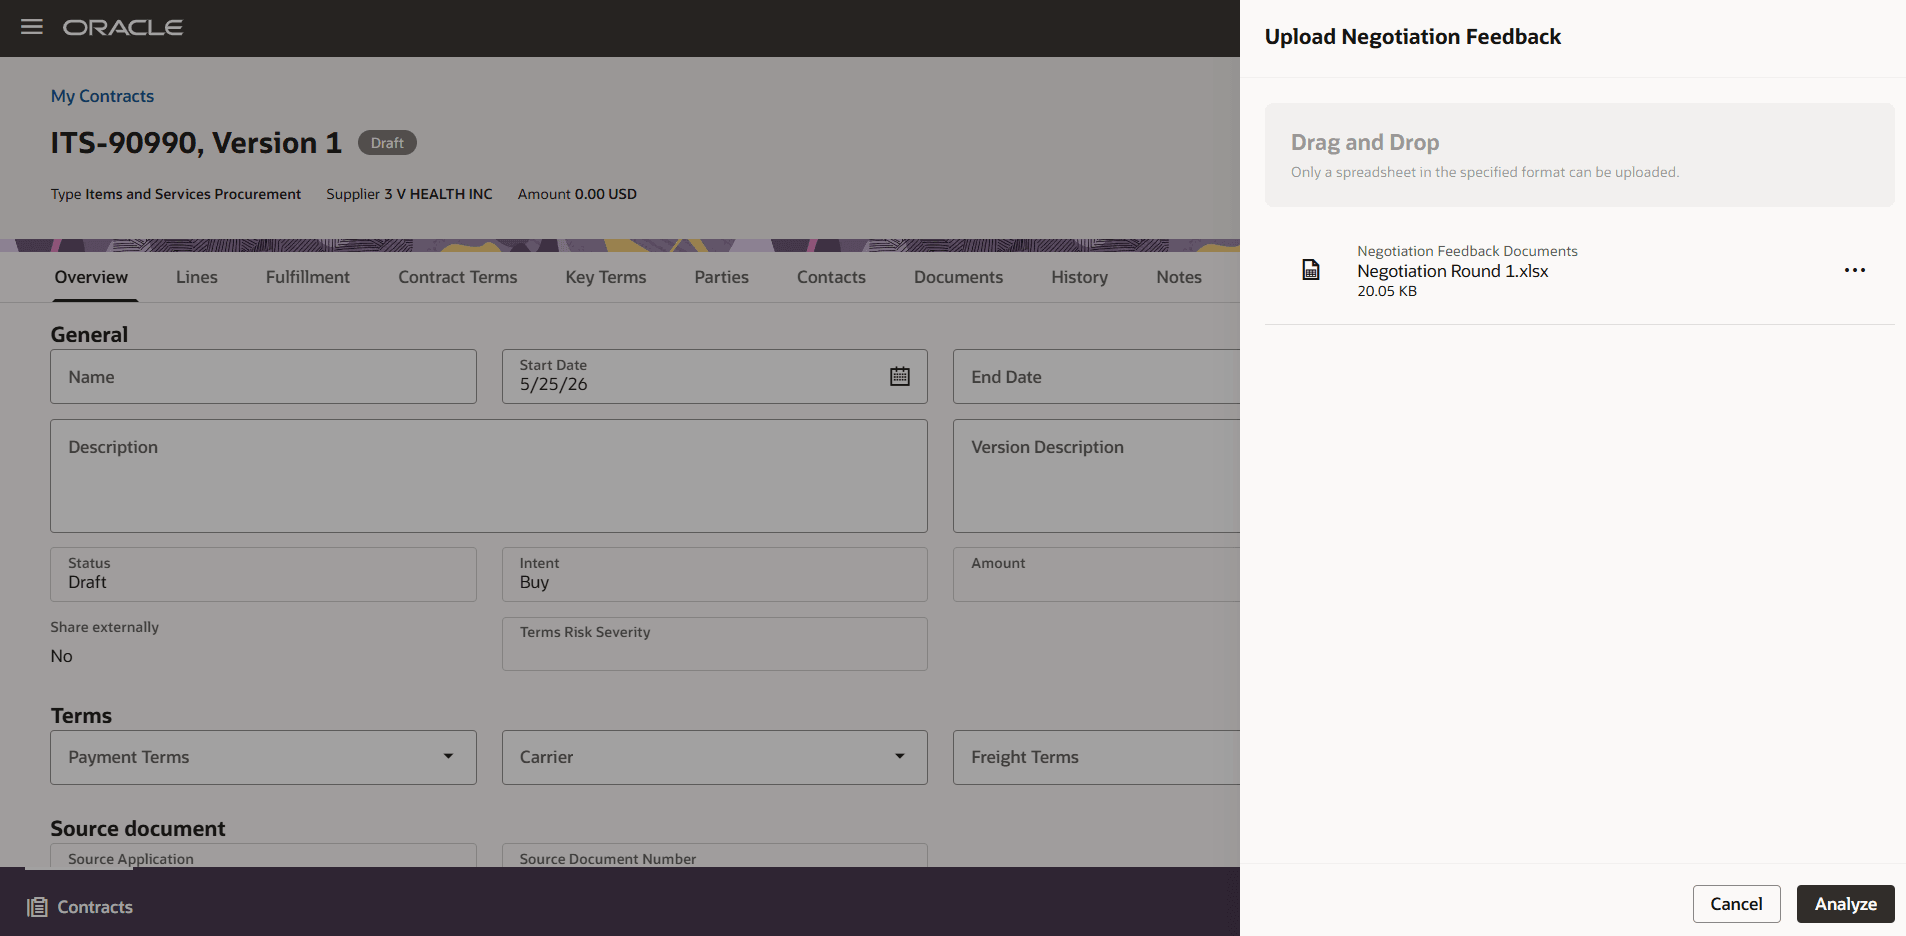This screenshot has width=1906, height=936.
Task: Click the Upload Negotiation Feedback heading
Action: pyautogui.click(x=1412, y=37)
